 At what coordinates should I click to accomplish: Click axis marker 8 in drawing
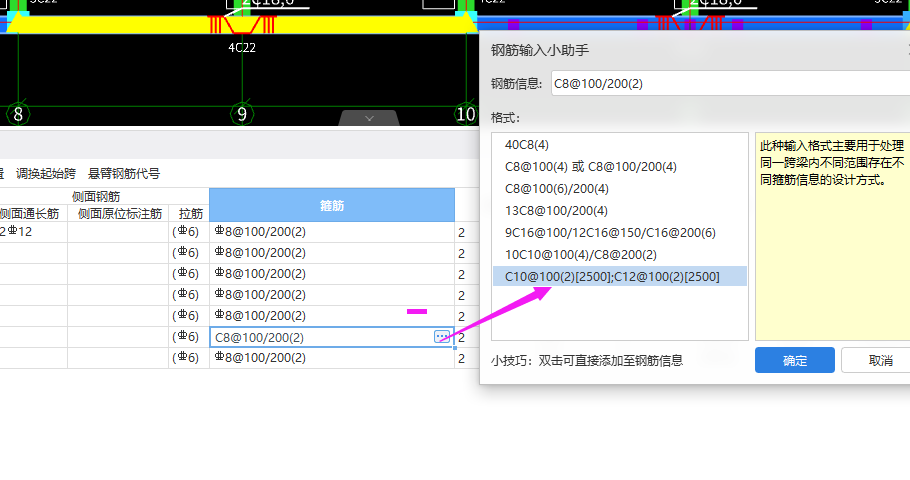point(18,114)
